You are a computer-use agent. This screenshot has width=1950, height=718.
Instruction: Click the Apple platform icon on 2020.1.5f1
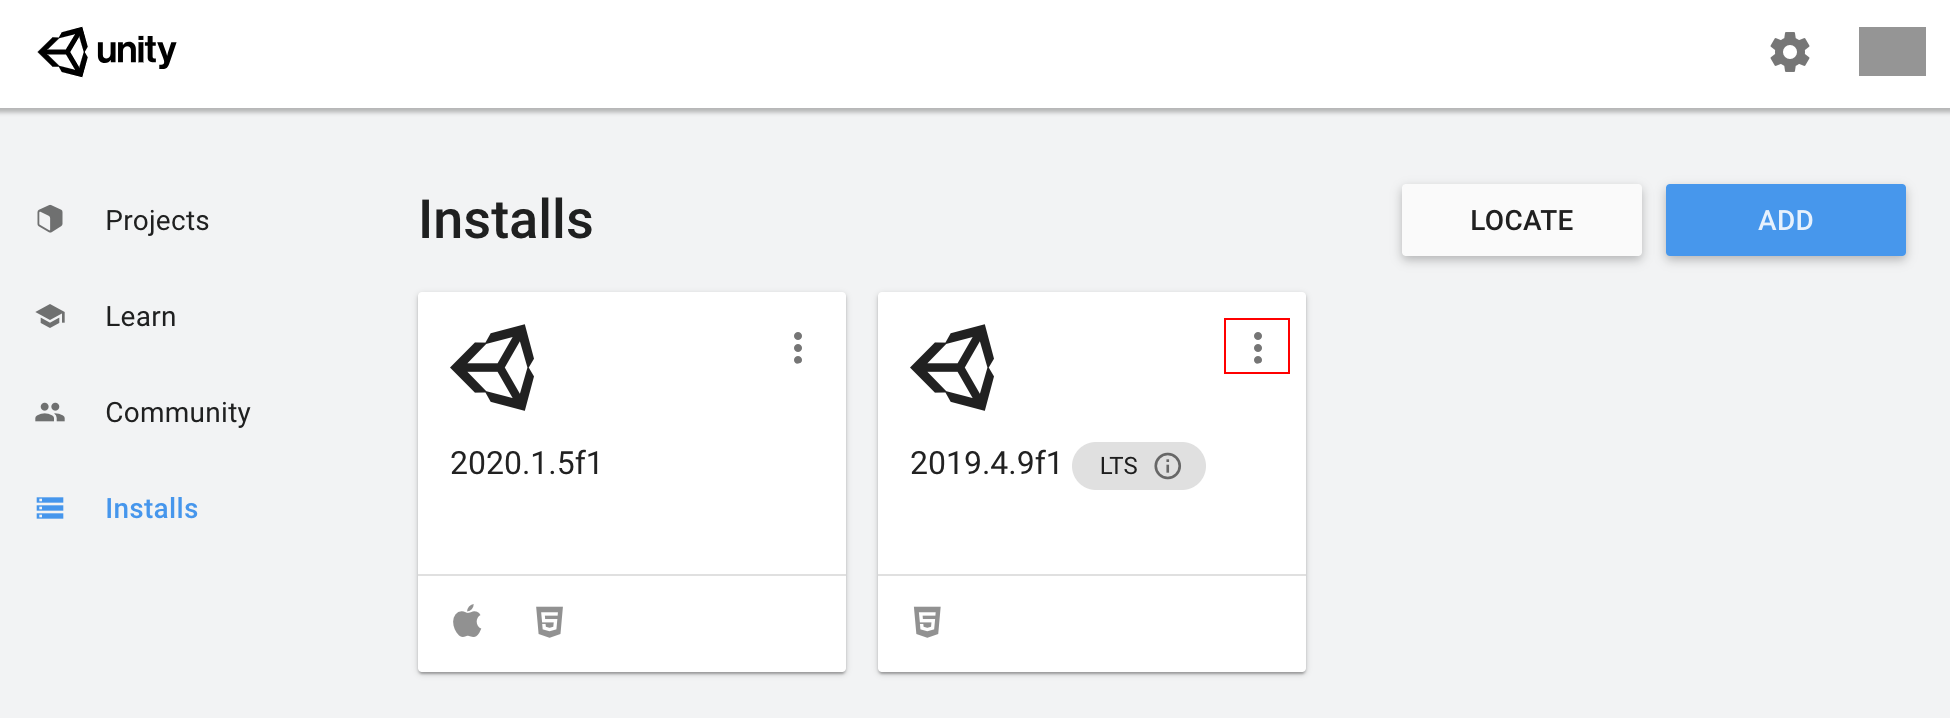[467, 621]
